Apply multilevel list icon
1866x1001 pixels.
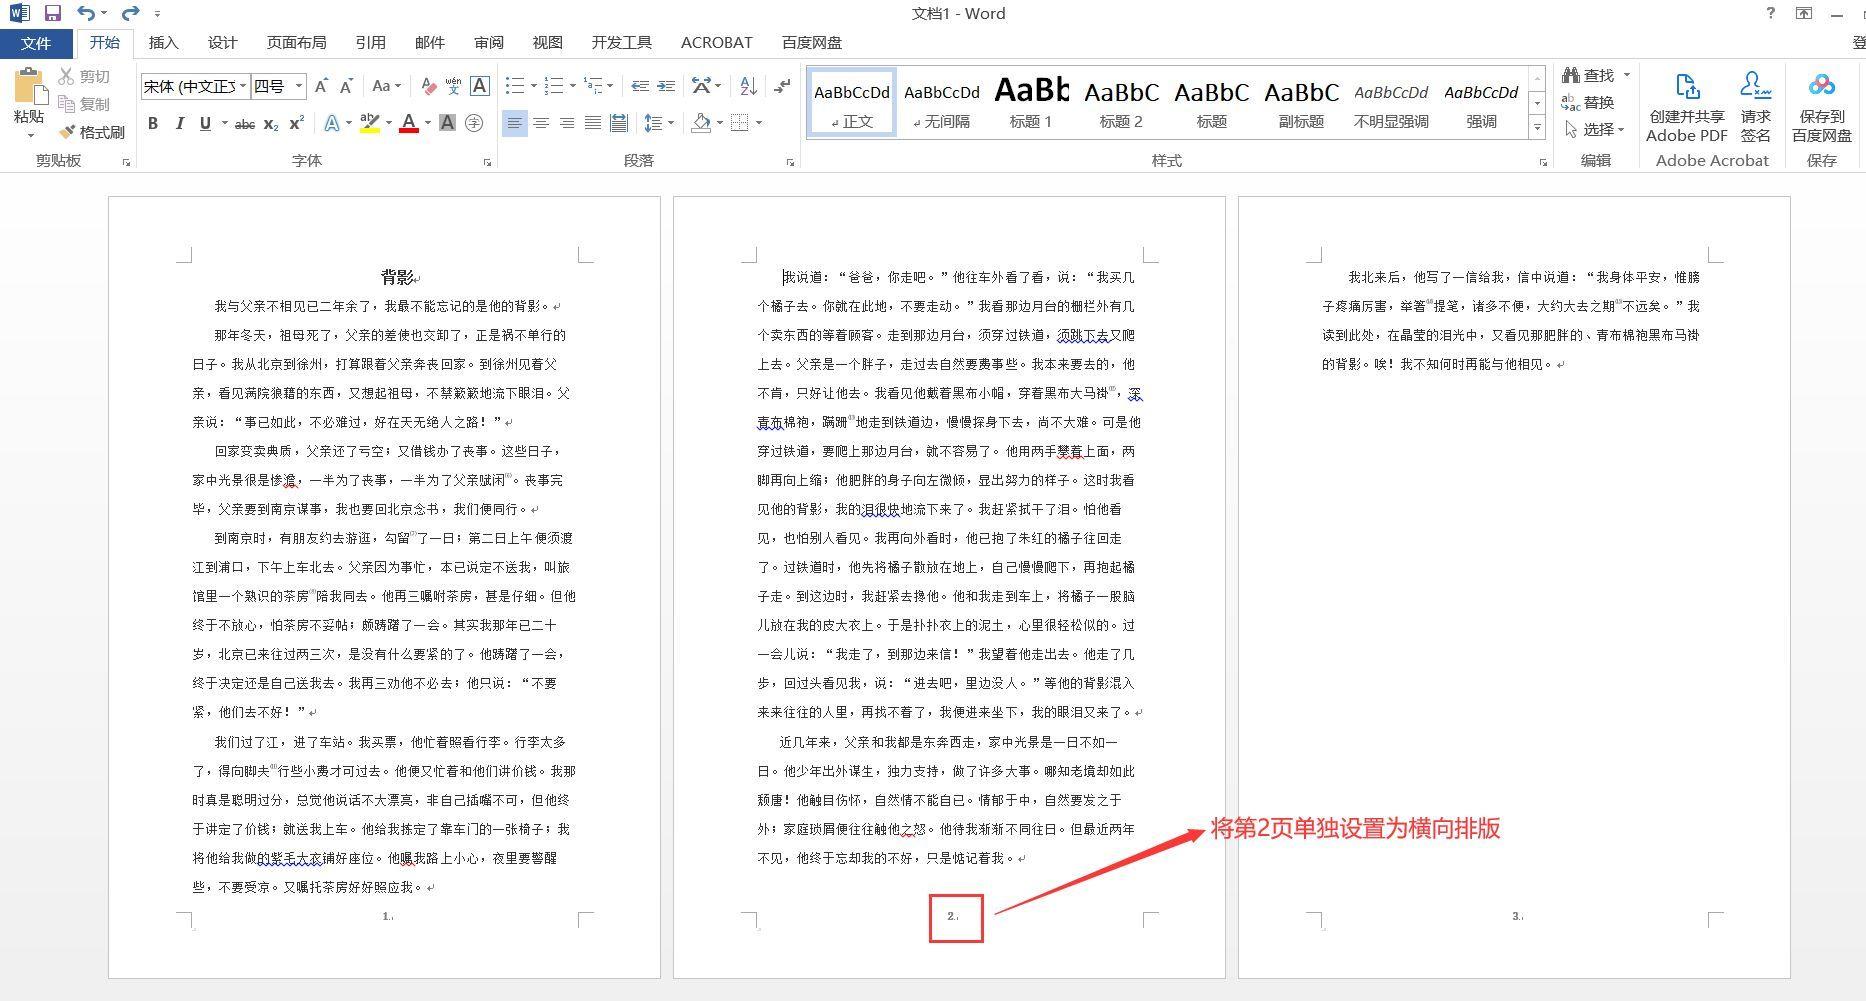pos(593,87)
